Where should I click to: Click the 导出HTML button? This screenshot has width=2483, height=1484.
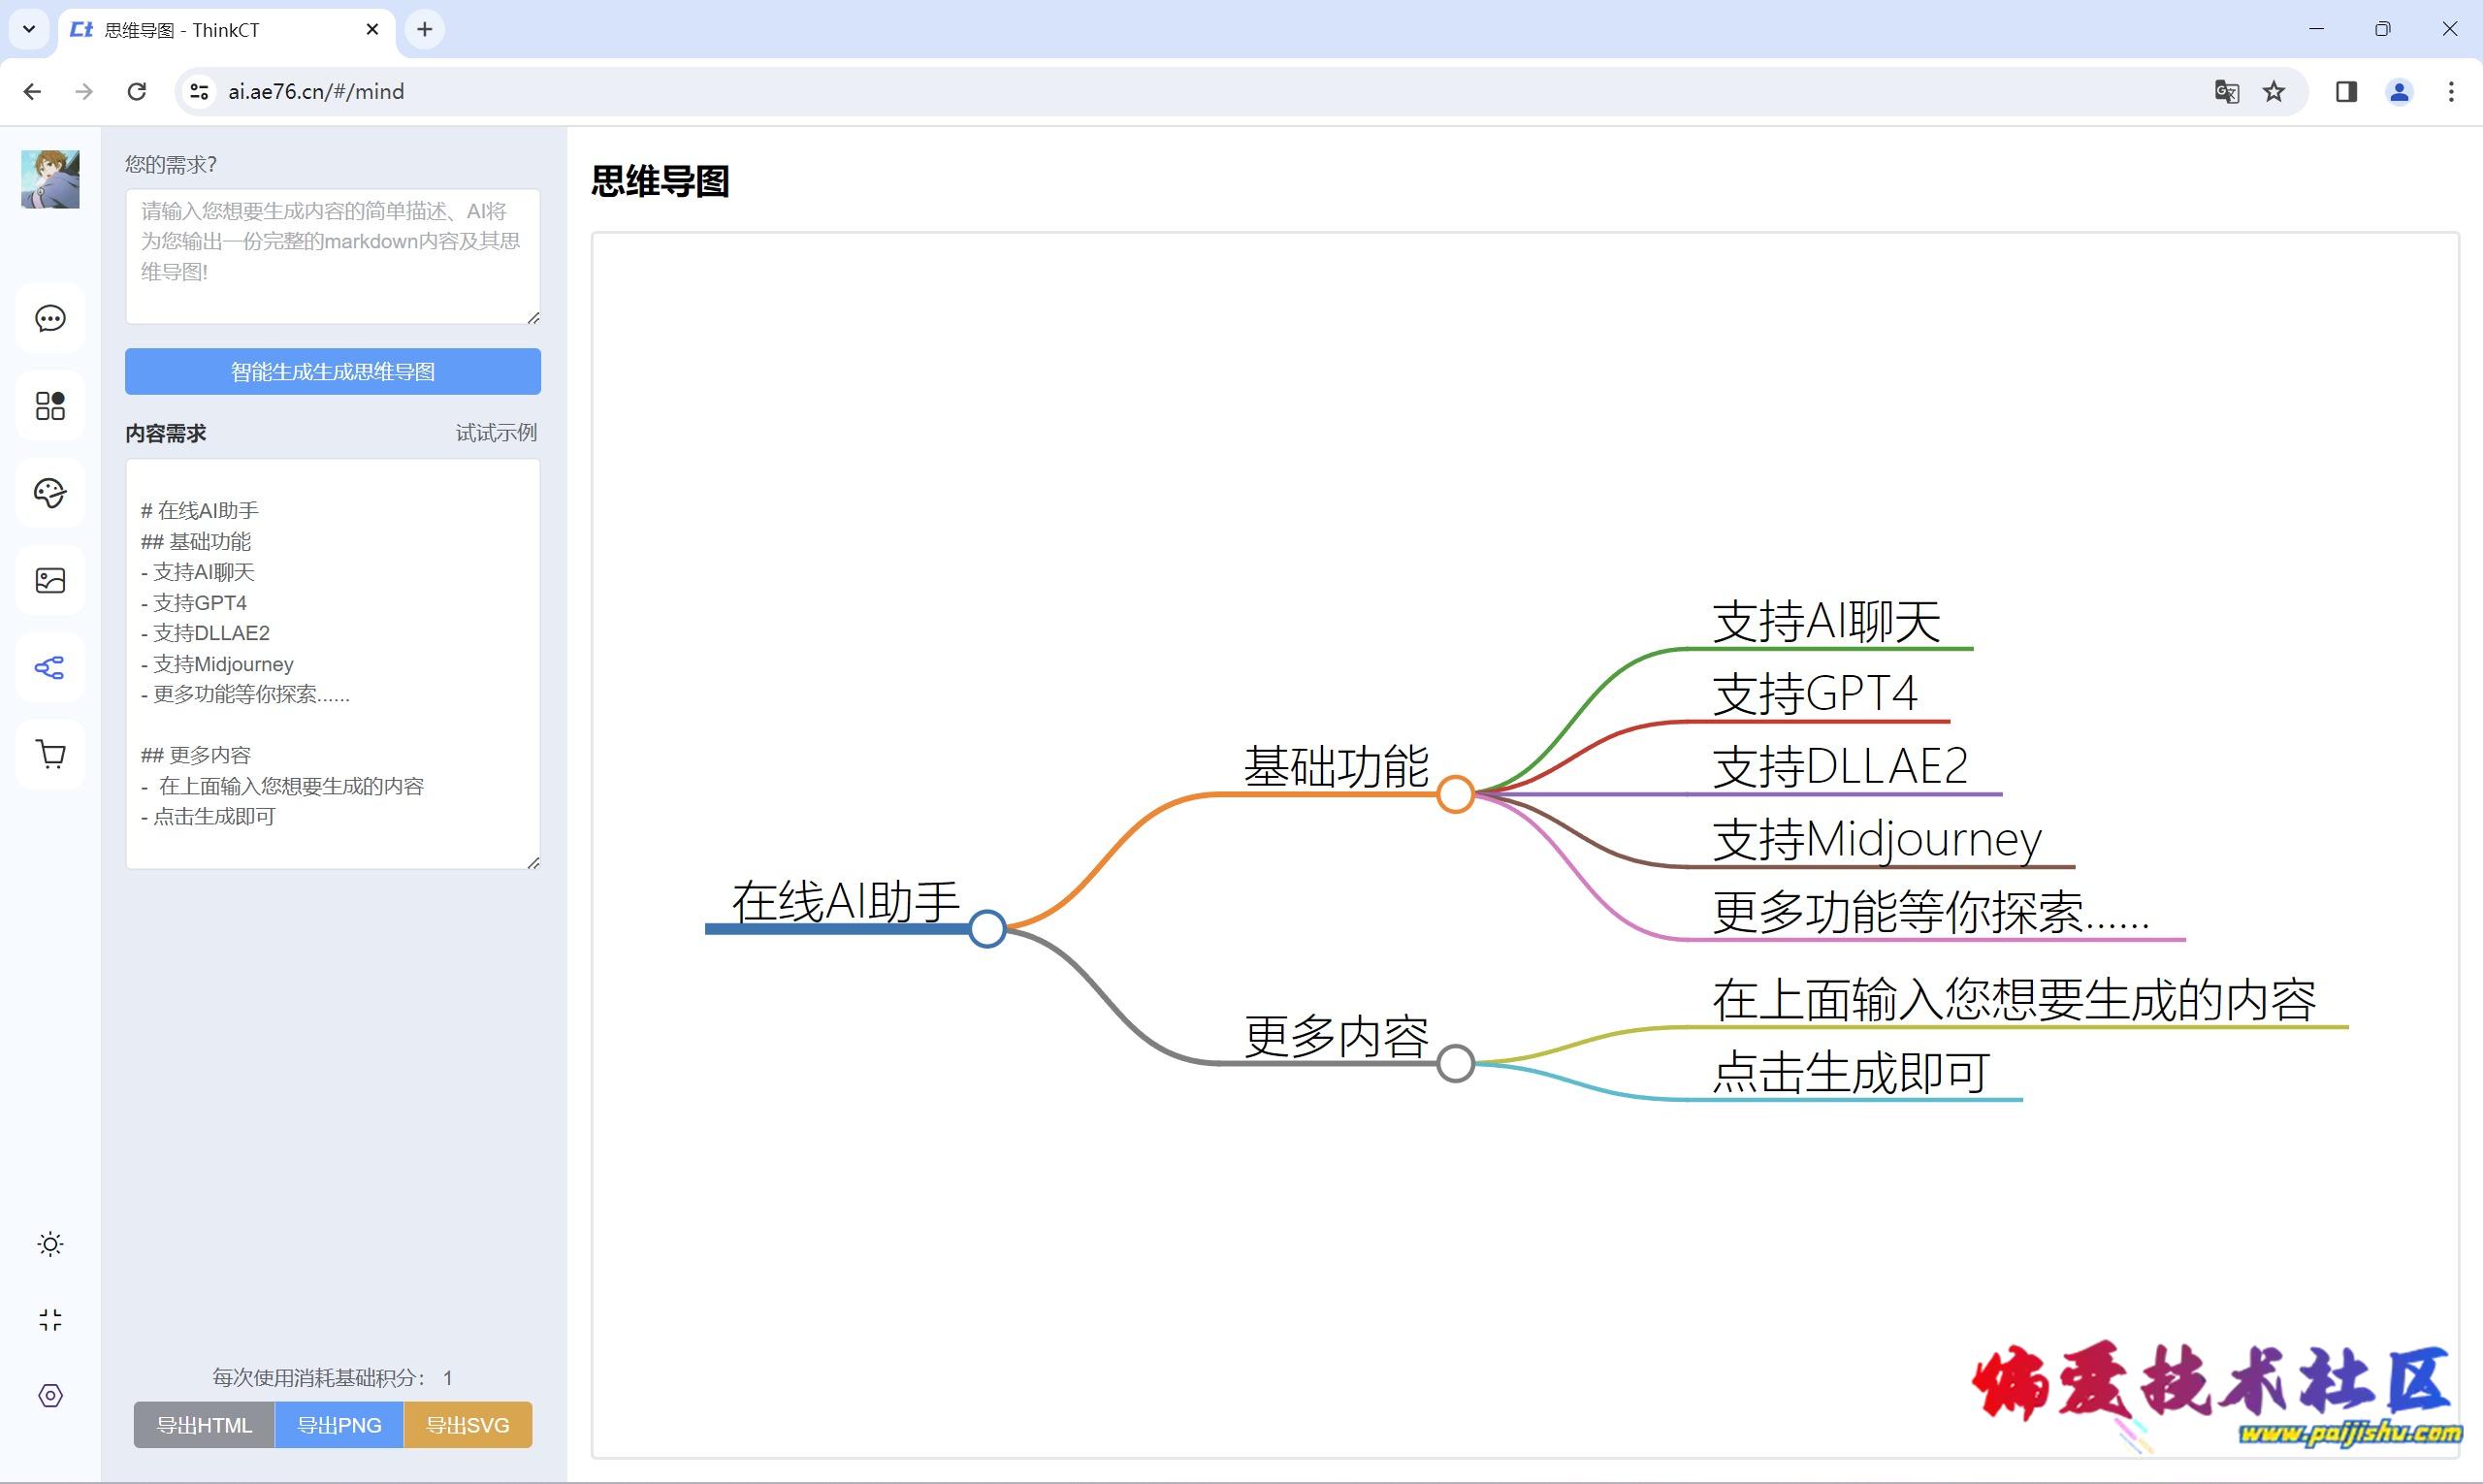[x=204, y=1425]
